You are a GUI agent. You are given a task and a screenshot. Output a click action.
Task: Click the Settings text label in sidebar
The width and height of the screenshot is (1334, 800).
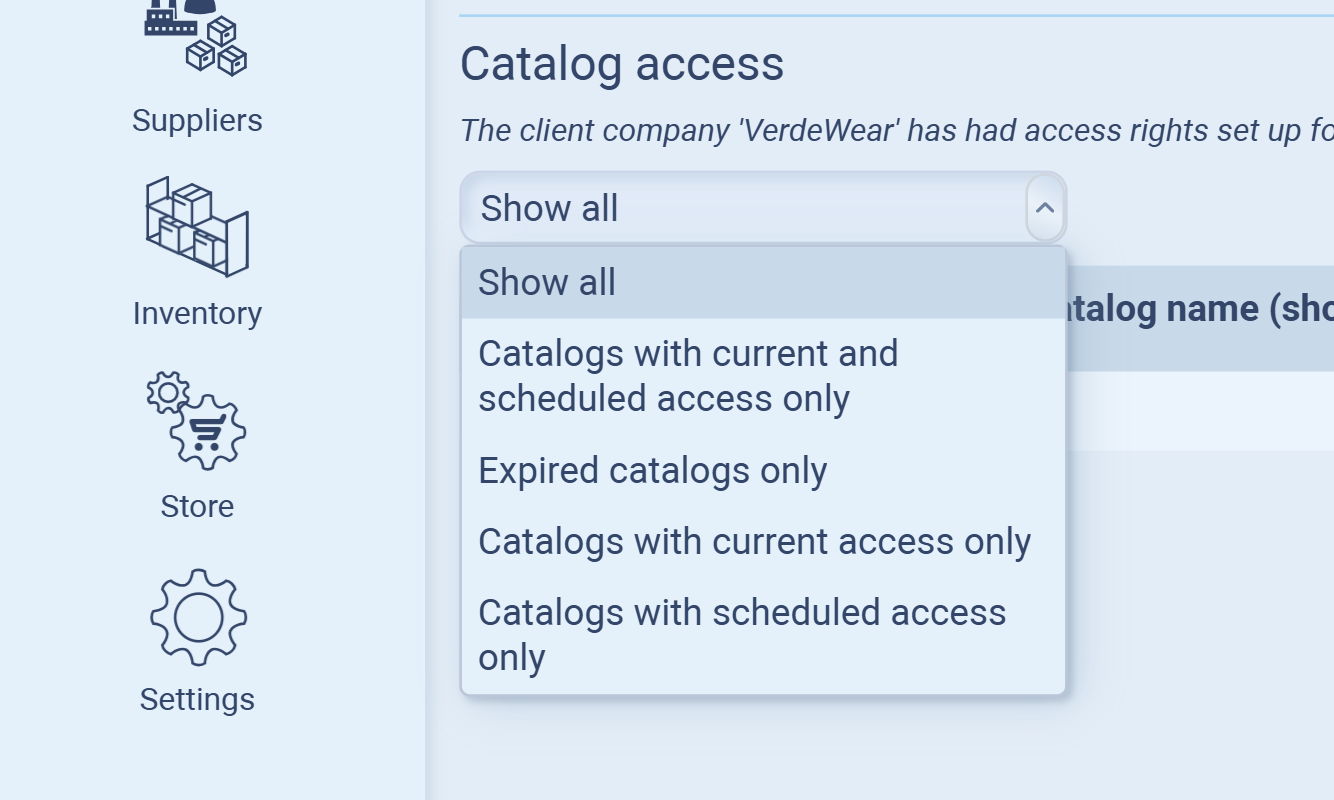[197, 699]
